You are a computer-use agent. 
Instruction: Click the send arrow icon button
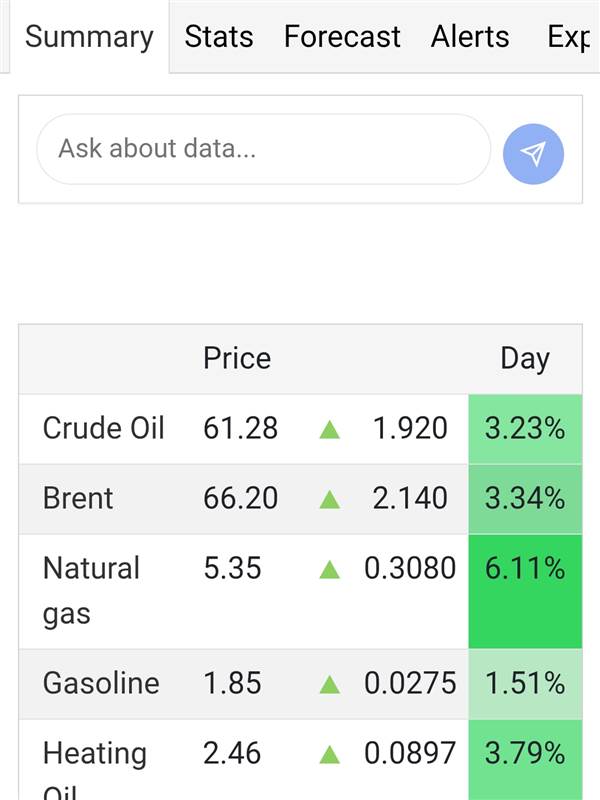[533, 153]
